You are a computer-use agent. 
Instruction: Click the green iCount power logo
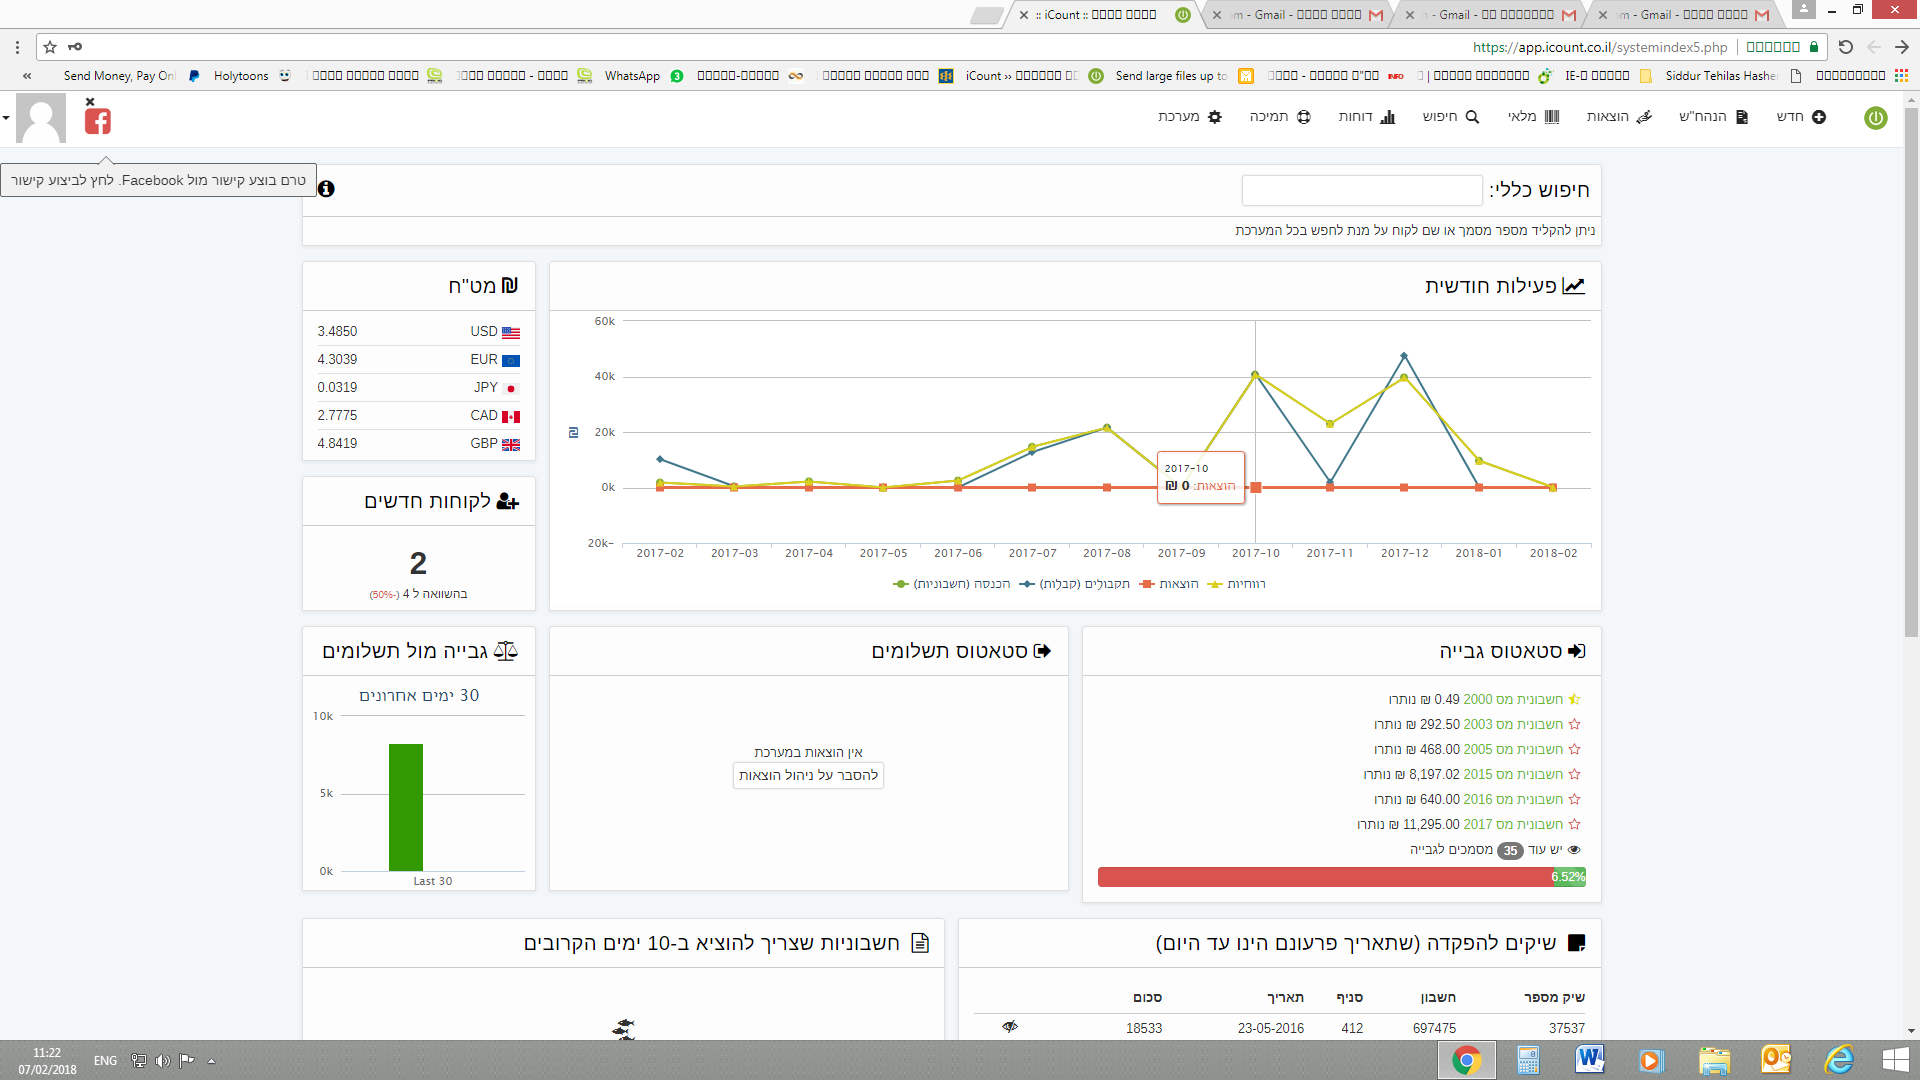1875,118
